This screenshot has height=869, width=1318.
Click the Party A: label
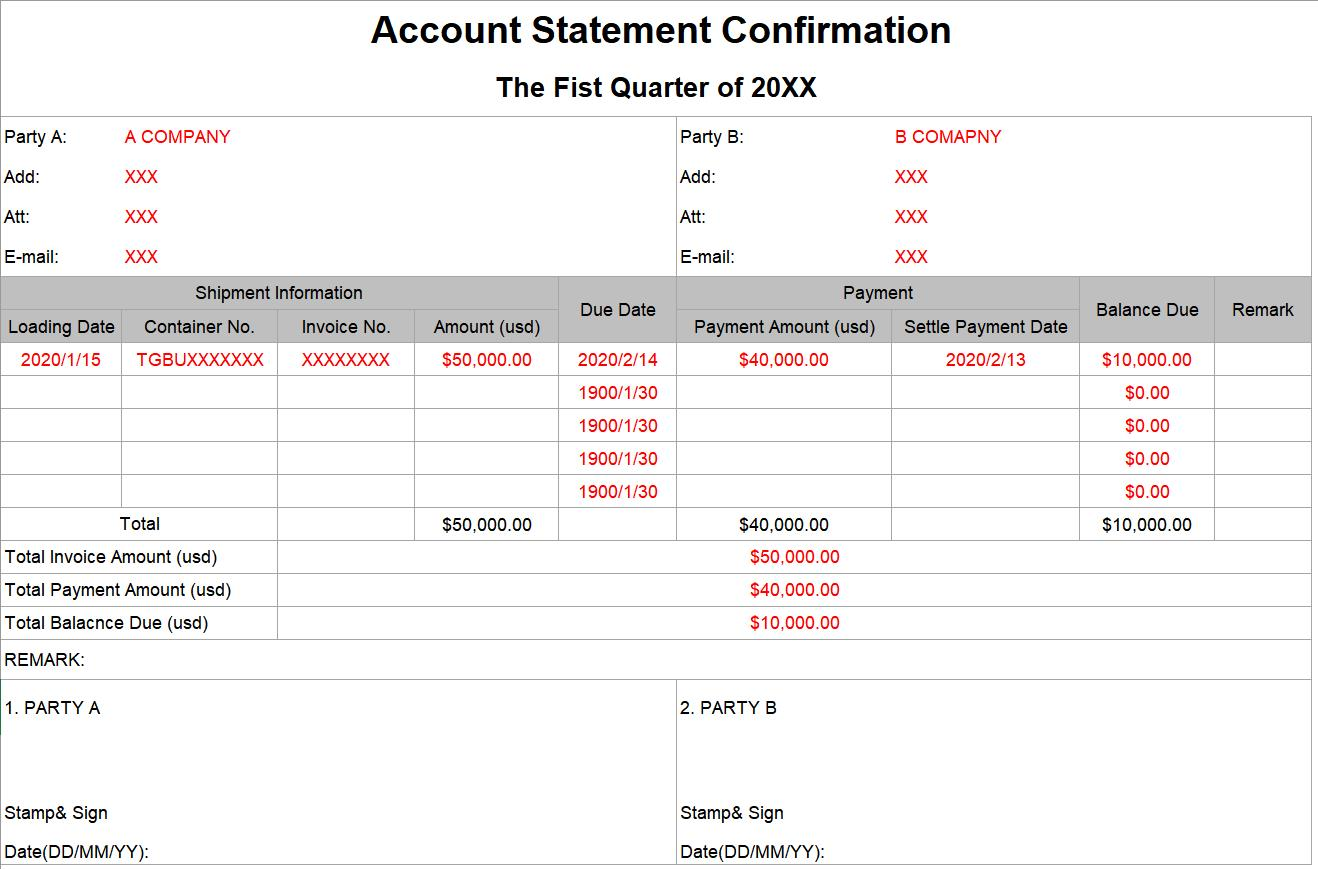(x=35, y=137)
